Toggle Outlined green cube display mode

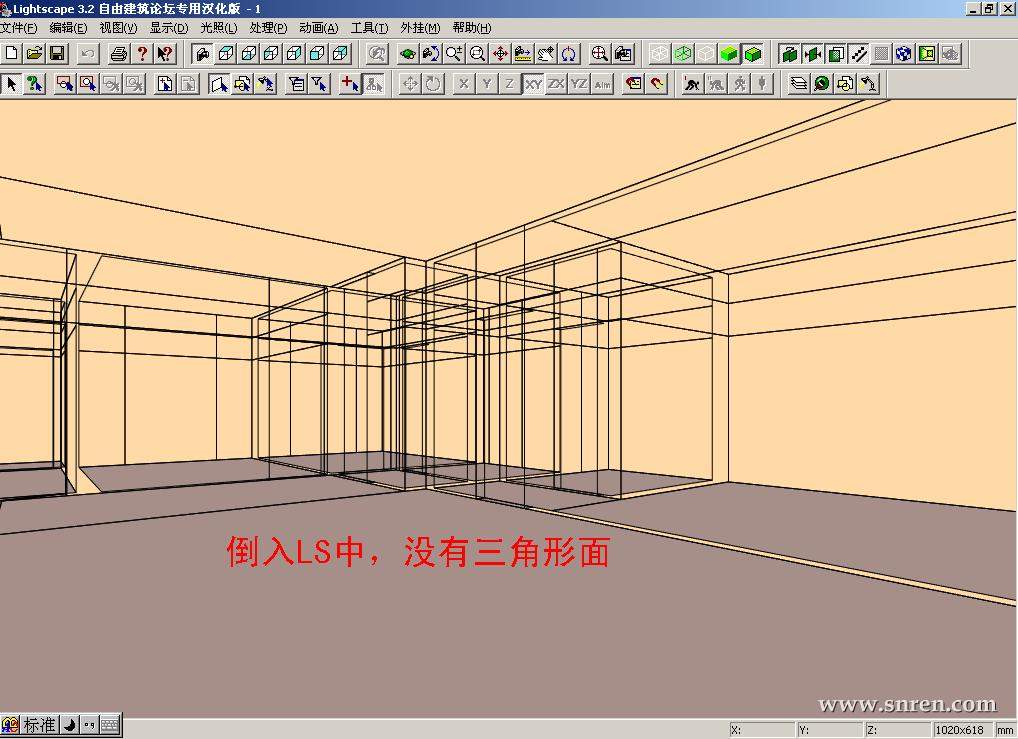point(752,53)
